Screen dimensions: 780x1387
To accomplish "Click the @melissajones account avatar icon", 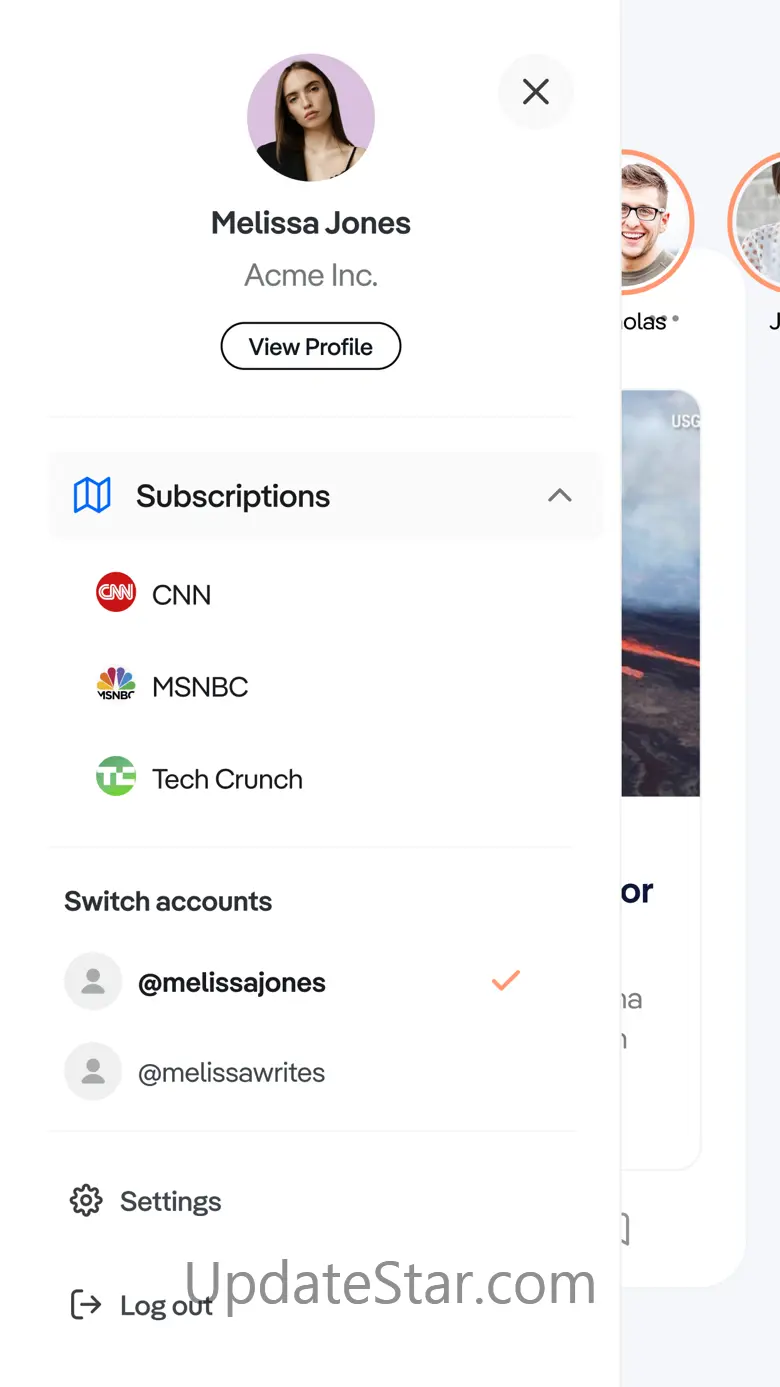I will click(93, 981).
